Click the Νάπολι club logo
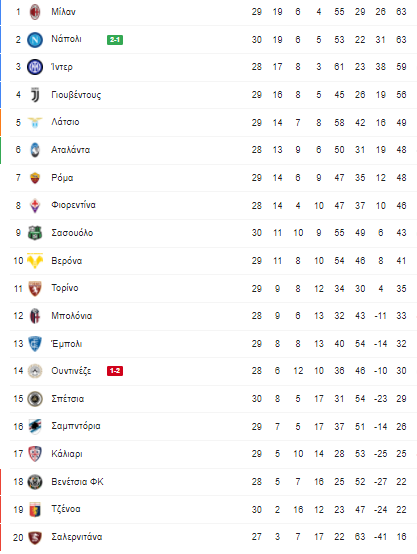The image size is (417, 554). (x=35, y=40)
